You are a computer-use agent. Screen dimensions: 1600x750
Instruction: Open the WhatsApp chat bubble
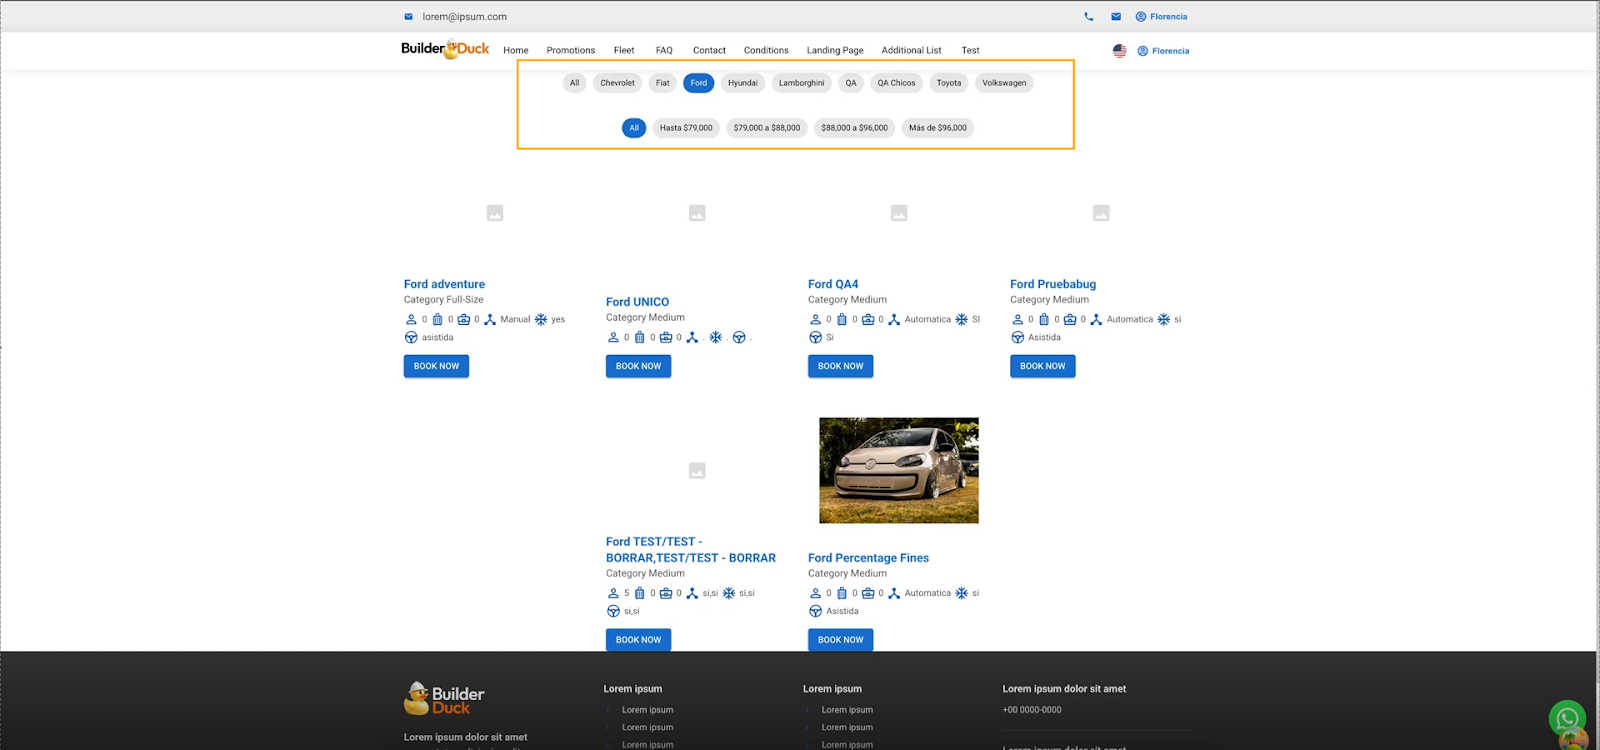click(x=1566, y=718)
